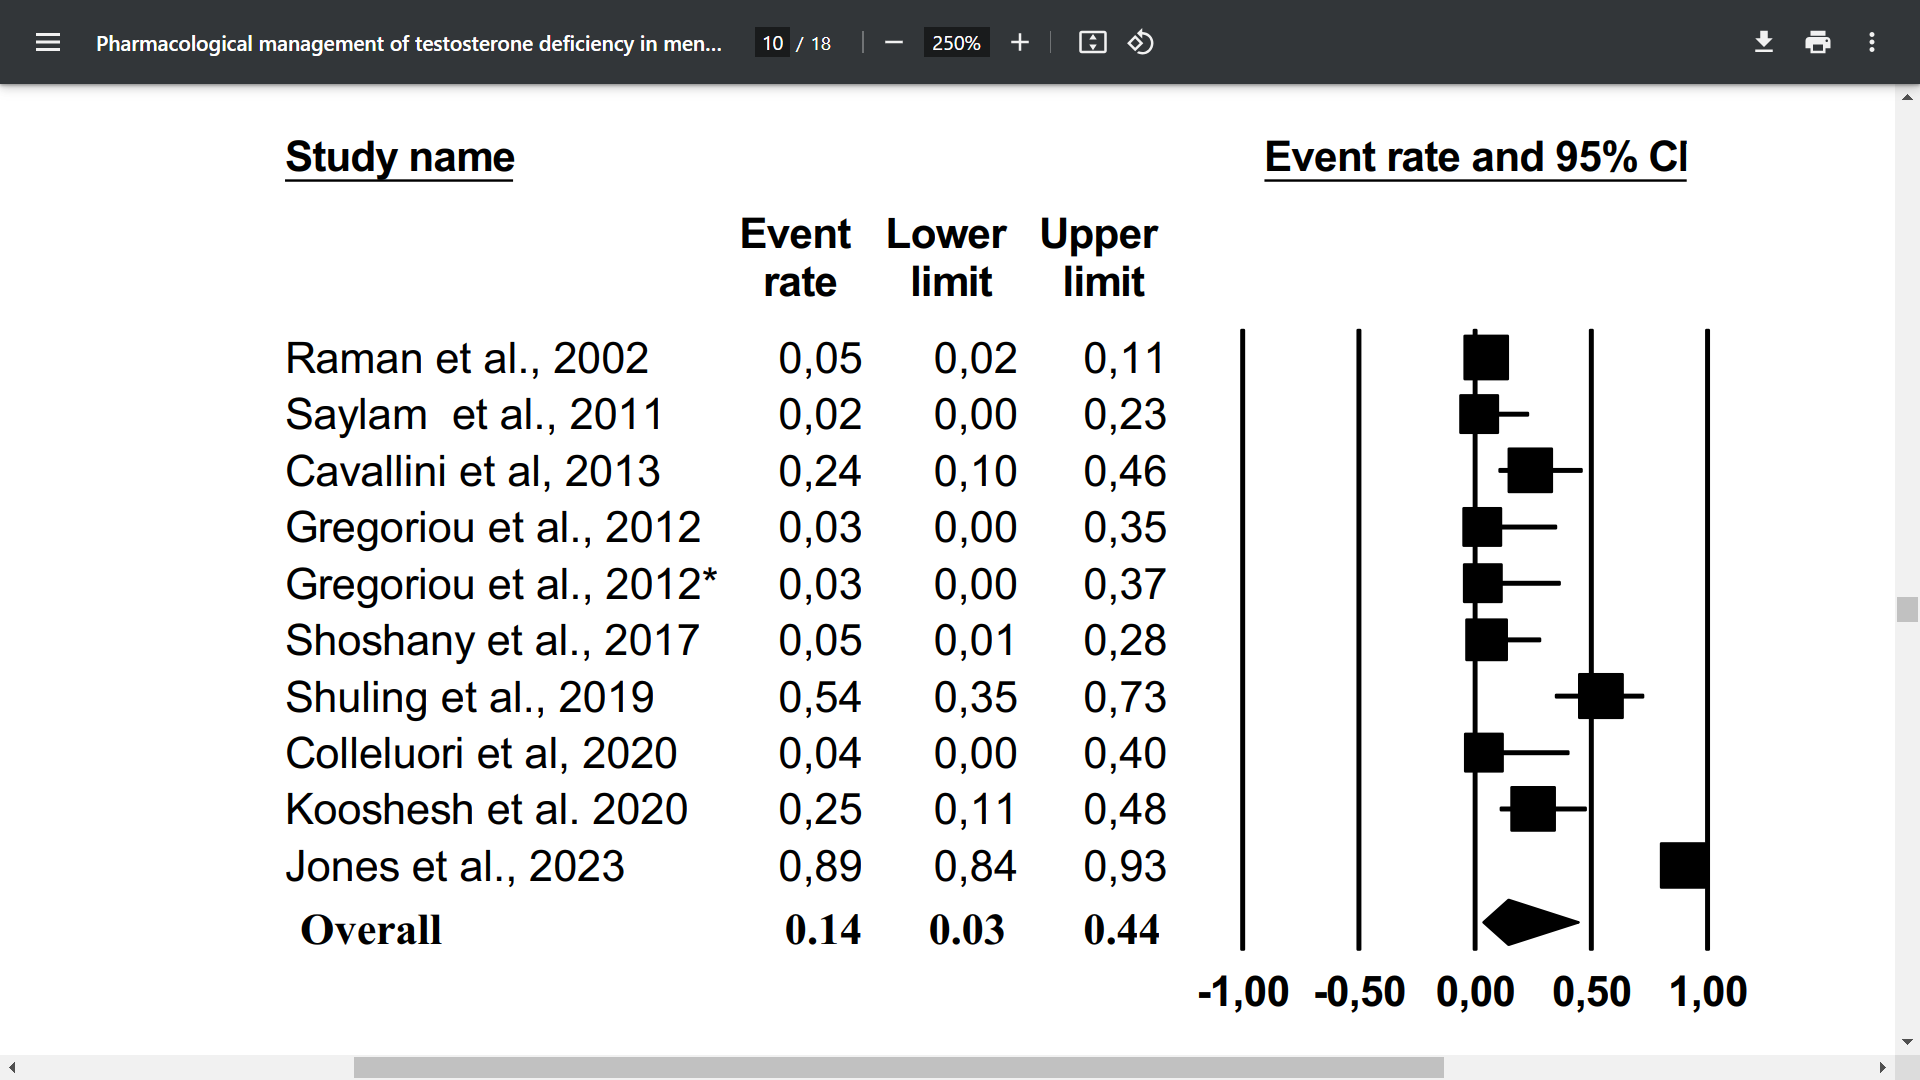Print the PDF document

[x=1818, y=42]
